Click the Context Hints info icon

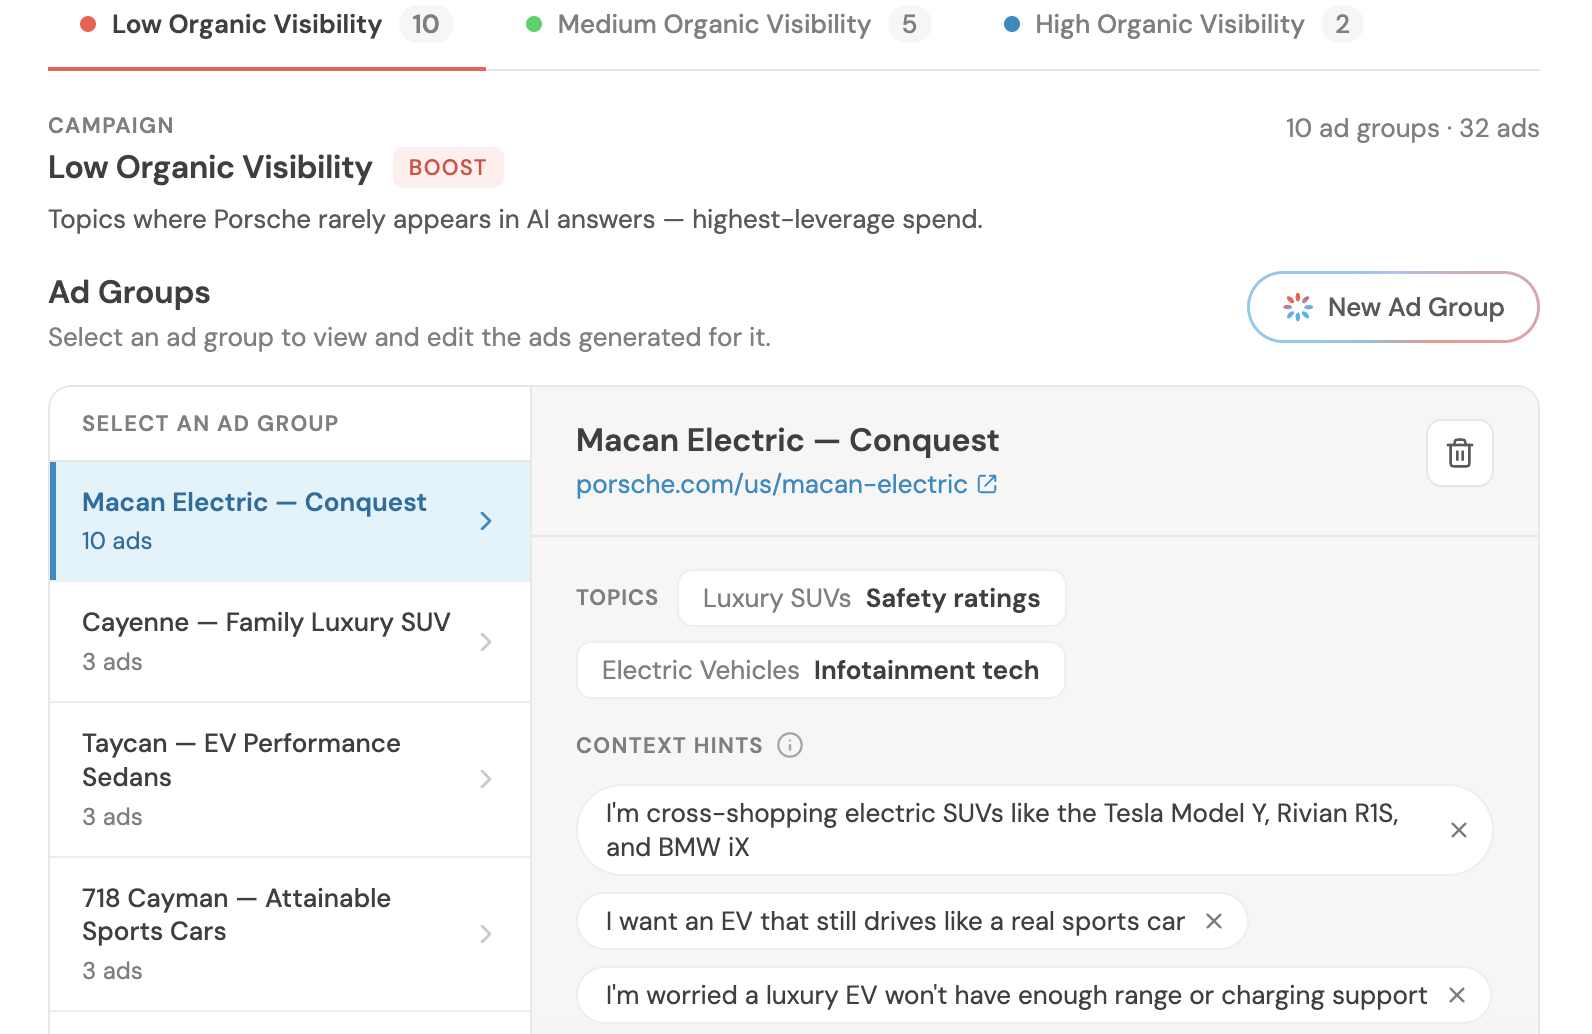click(790, 745)
